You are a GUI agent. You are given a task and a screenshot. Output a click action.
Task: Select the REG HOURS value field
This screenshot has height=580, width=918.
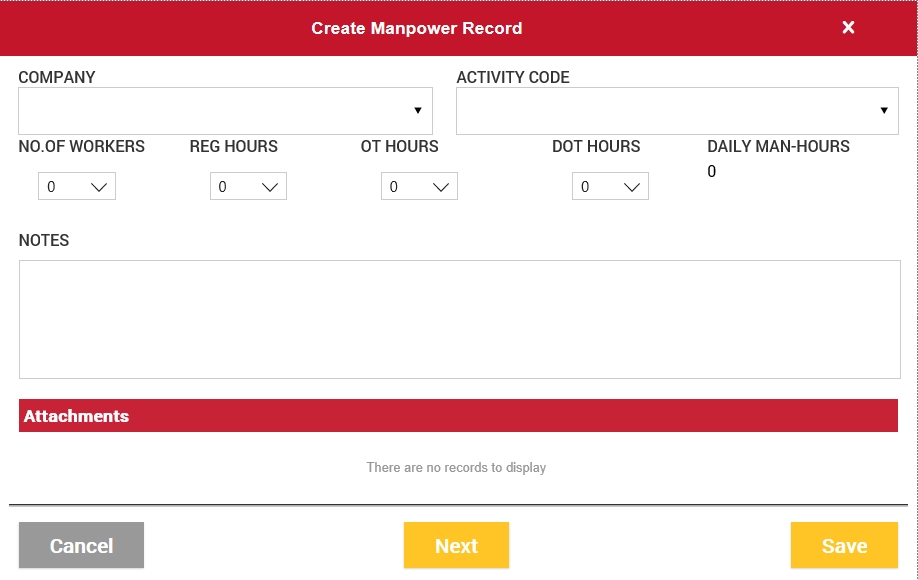coord(231,187)
